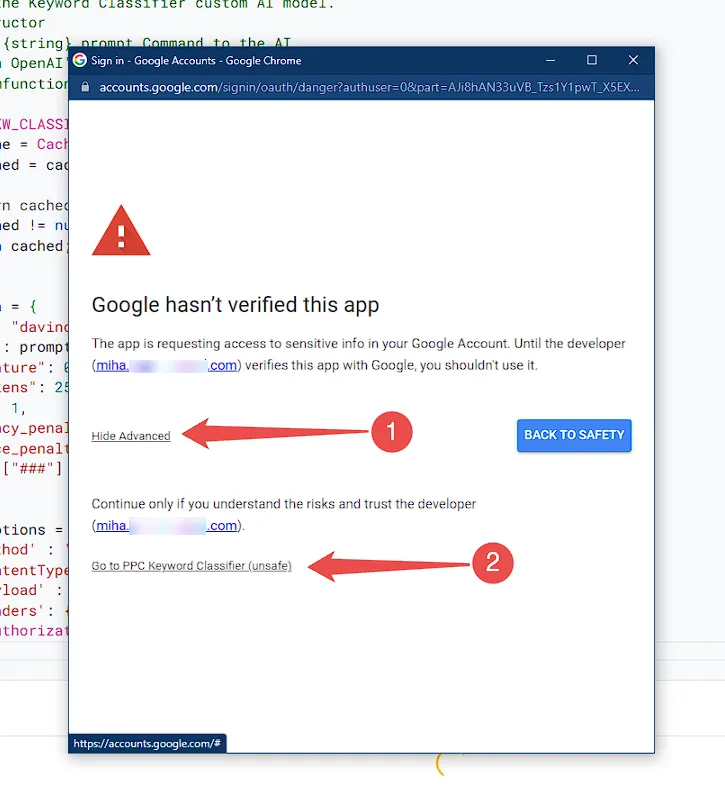
Task: Click the red warning triangle icon
Action: click(x=121, y=230)
